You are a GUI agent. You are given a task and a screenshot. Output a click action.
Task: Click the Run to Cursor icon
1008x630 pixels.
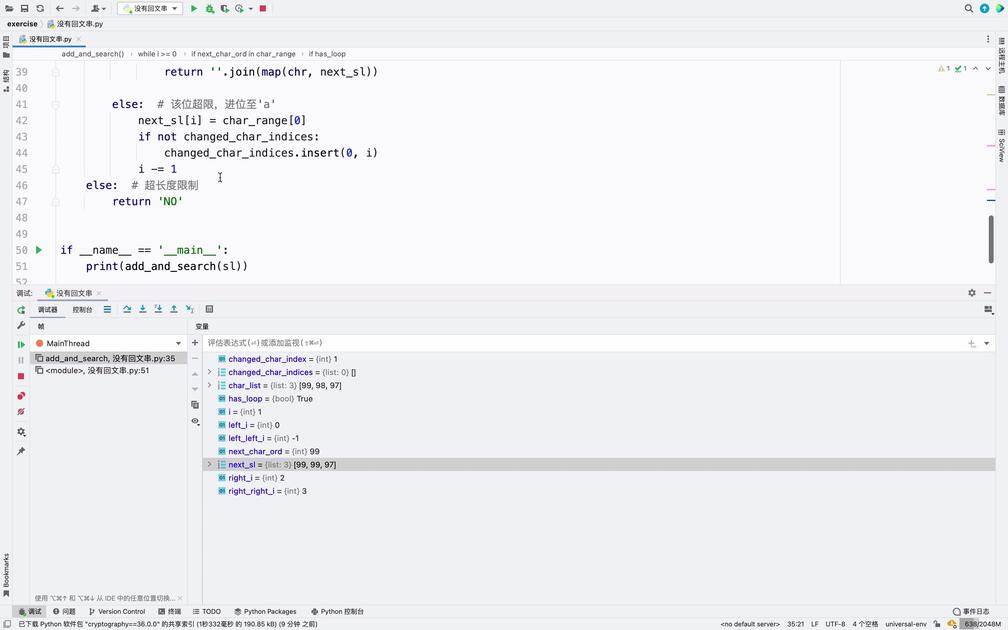tap(190, 309)
